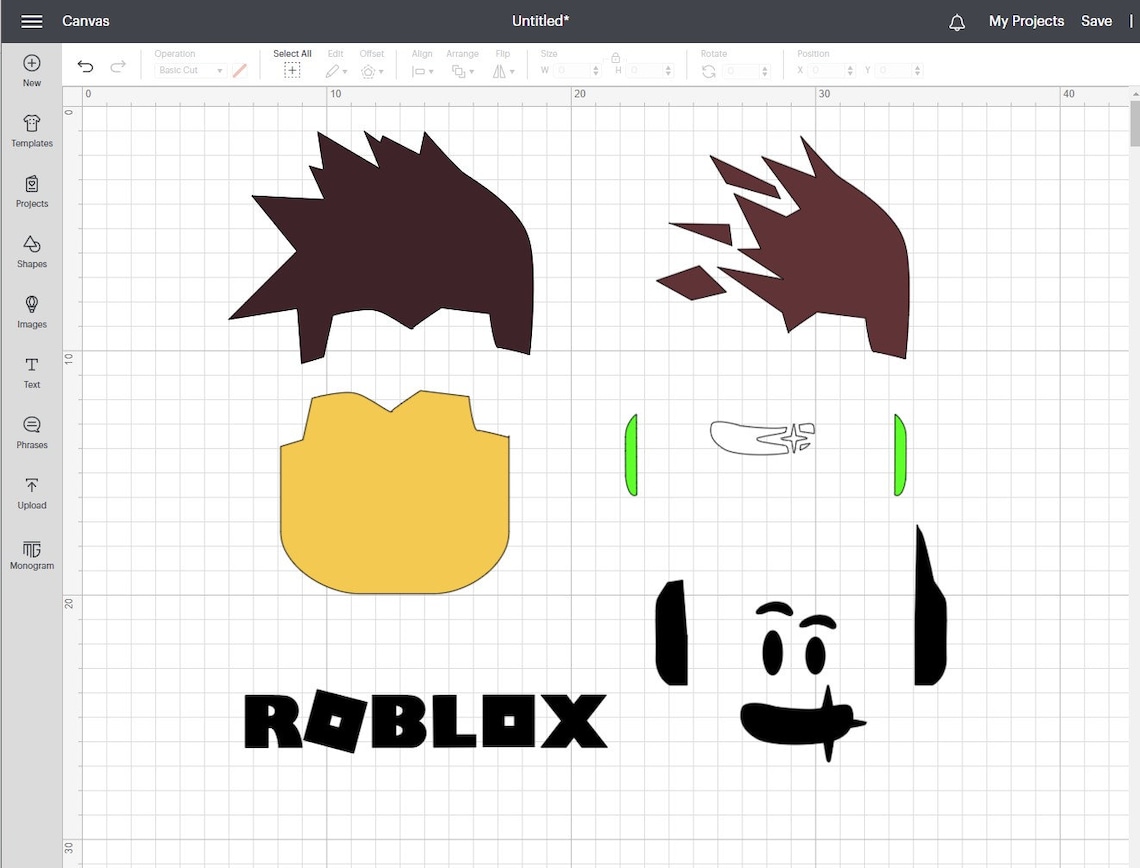Open the Basic Cut operation dropdown
Image resolution: width=1140 pixels, height=868 pixels.
point(189,70)
